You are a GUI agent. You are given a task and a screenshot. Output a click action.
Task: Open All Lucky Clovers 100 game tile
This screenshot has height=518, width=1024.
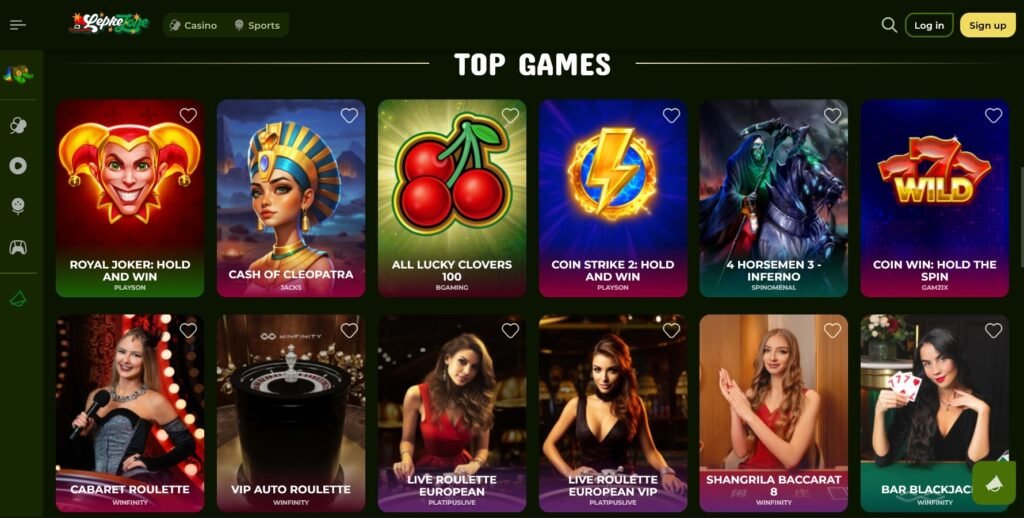pyautogui.click(x=452, y=199)
